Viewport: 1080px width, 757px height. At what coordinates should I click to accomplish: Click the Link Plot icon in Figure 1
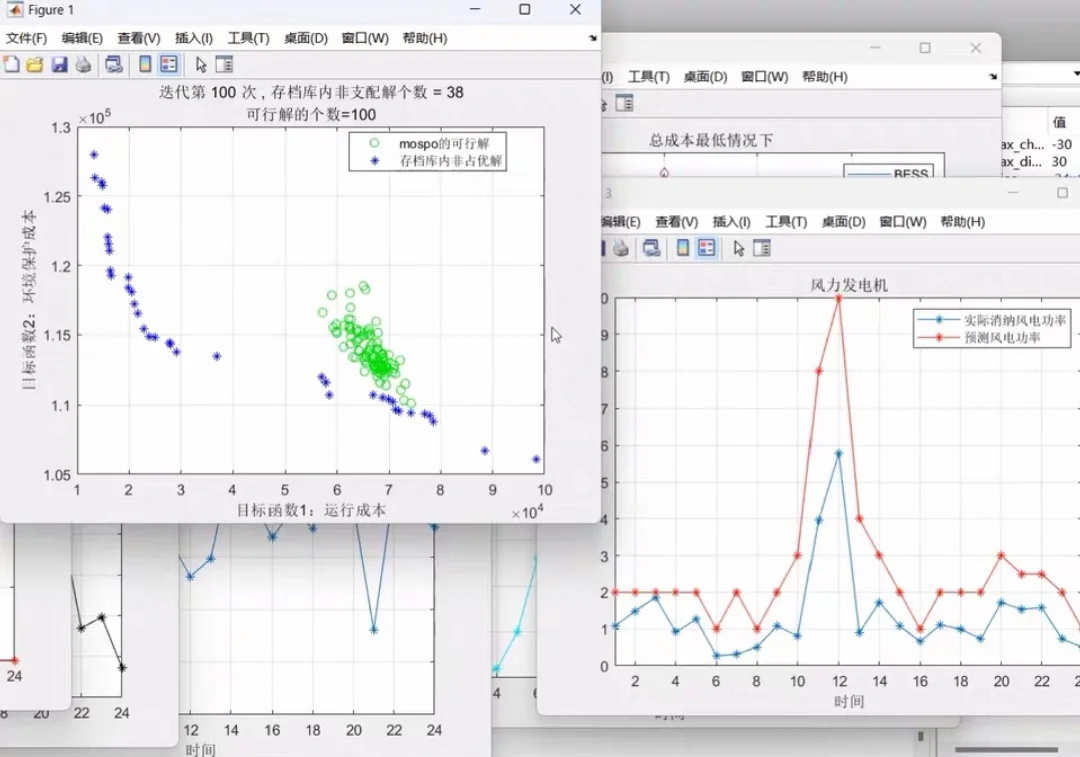click(x=114, y=65)
